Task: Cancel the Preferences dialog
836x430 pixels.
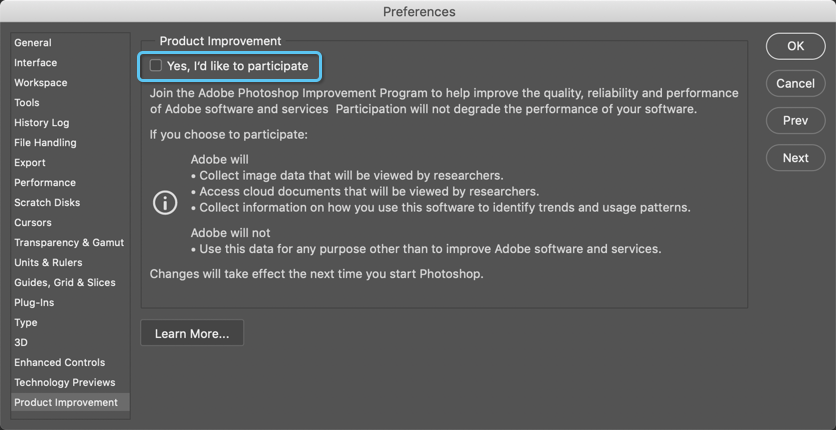Action: 795,84
